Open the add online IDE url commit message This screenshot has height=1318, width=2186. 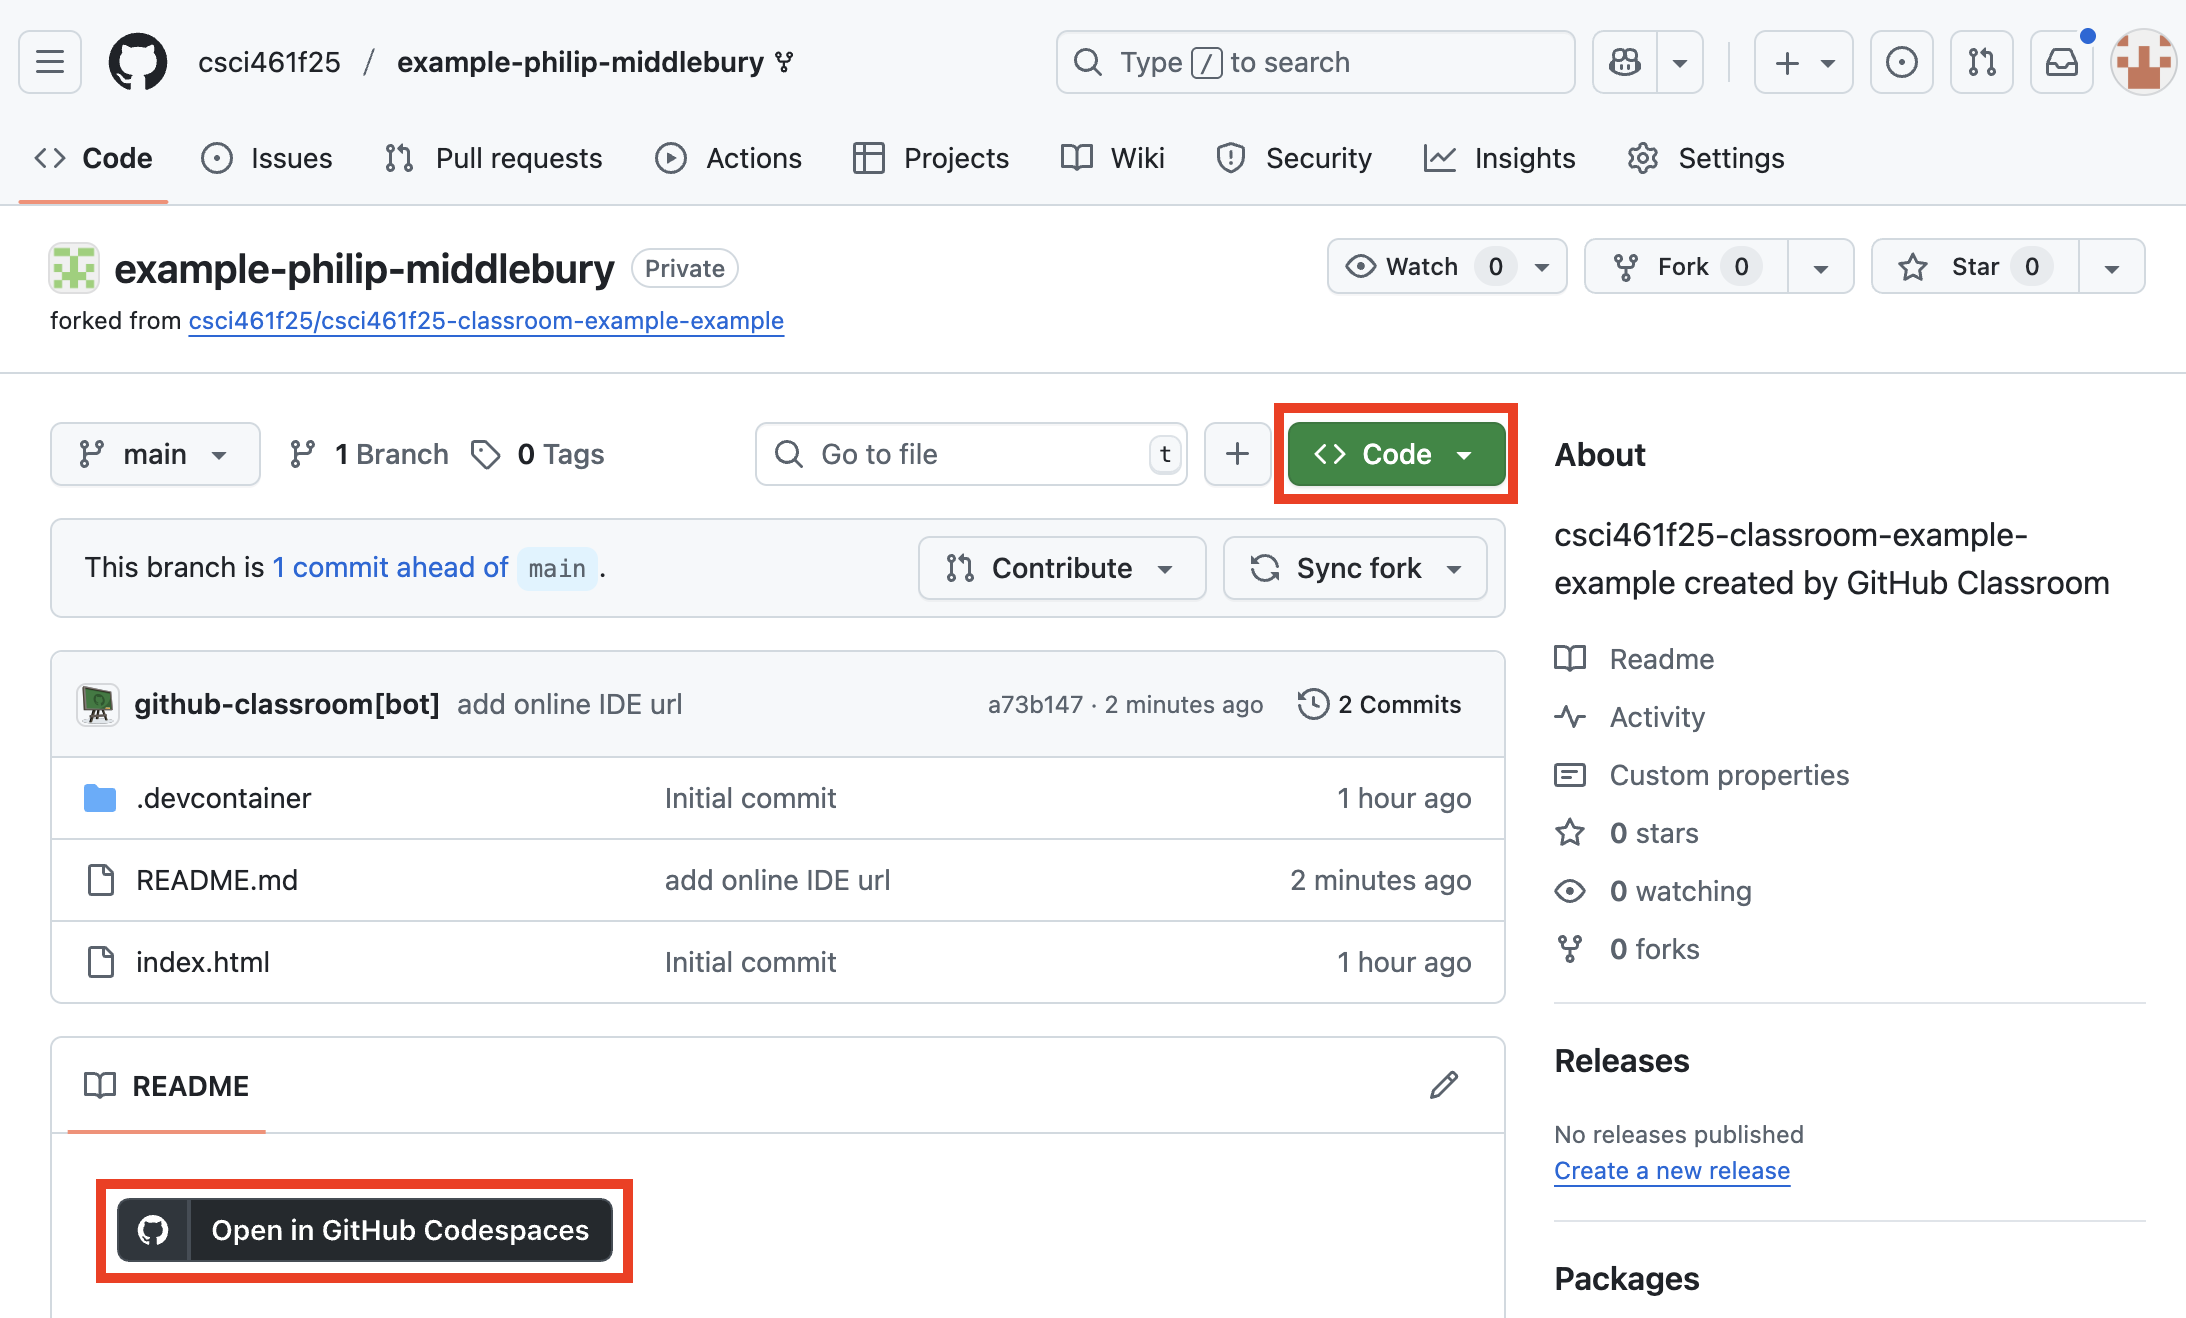click(x=570, y=704)
